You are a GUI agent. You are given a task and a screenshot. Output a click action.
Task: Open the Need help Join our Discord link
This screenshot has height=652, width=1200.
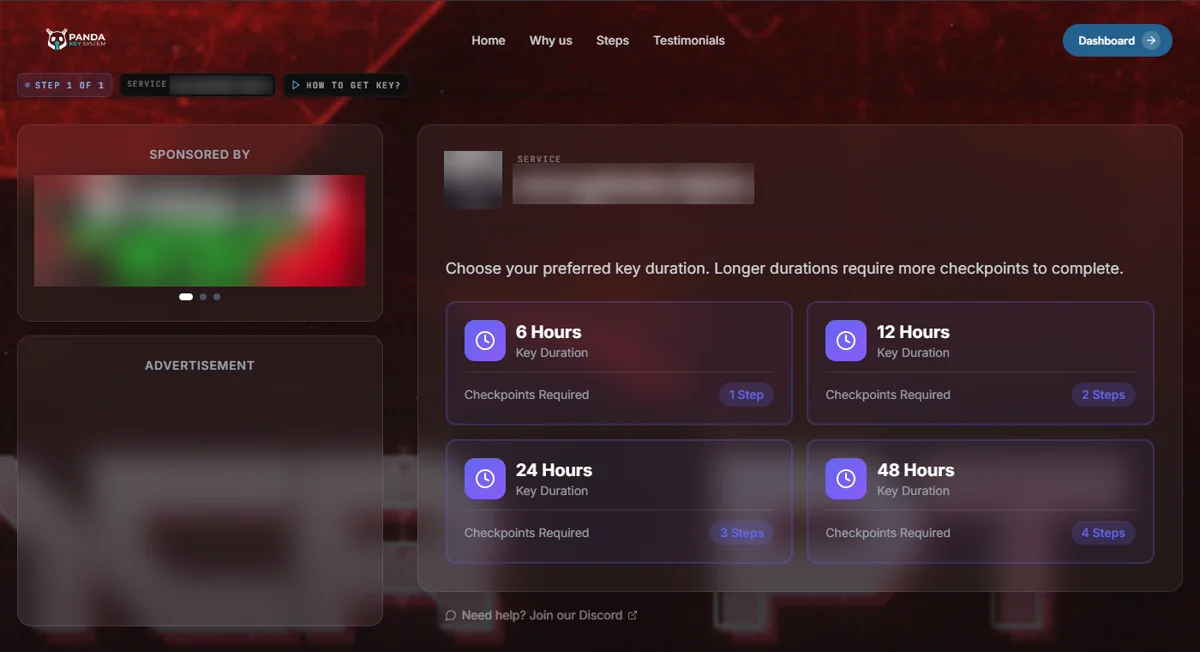click(541, 615)
